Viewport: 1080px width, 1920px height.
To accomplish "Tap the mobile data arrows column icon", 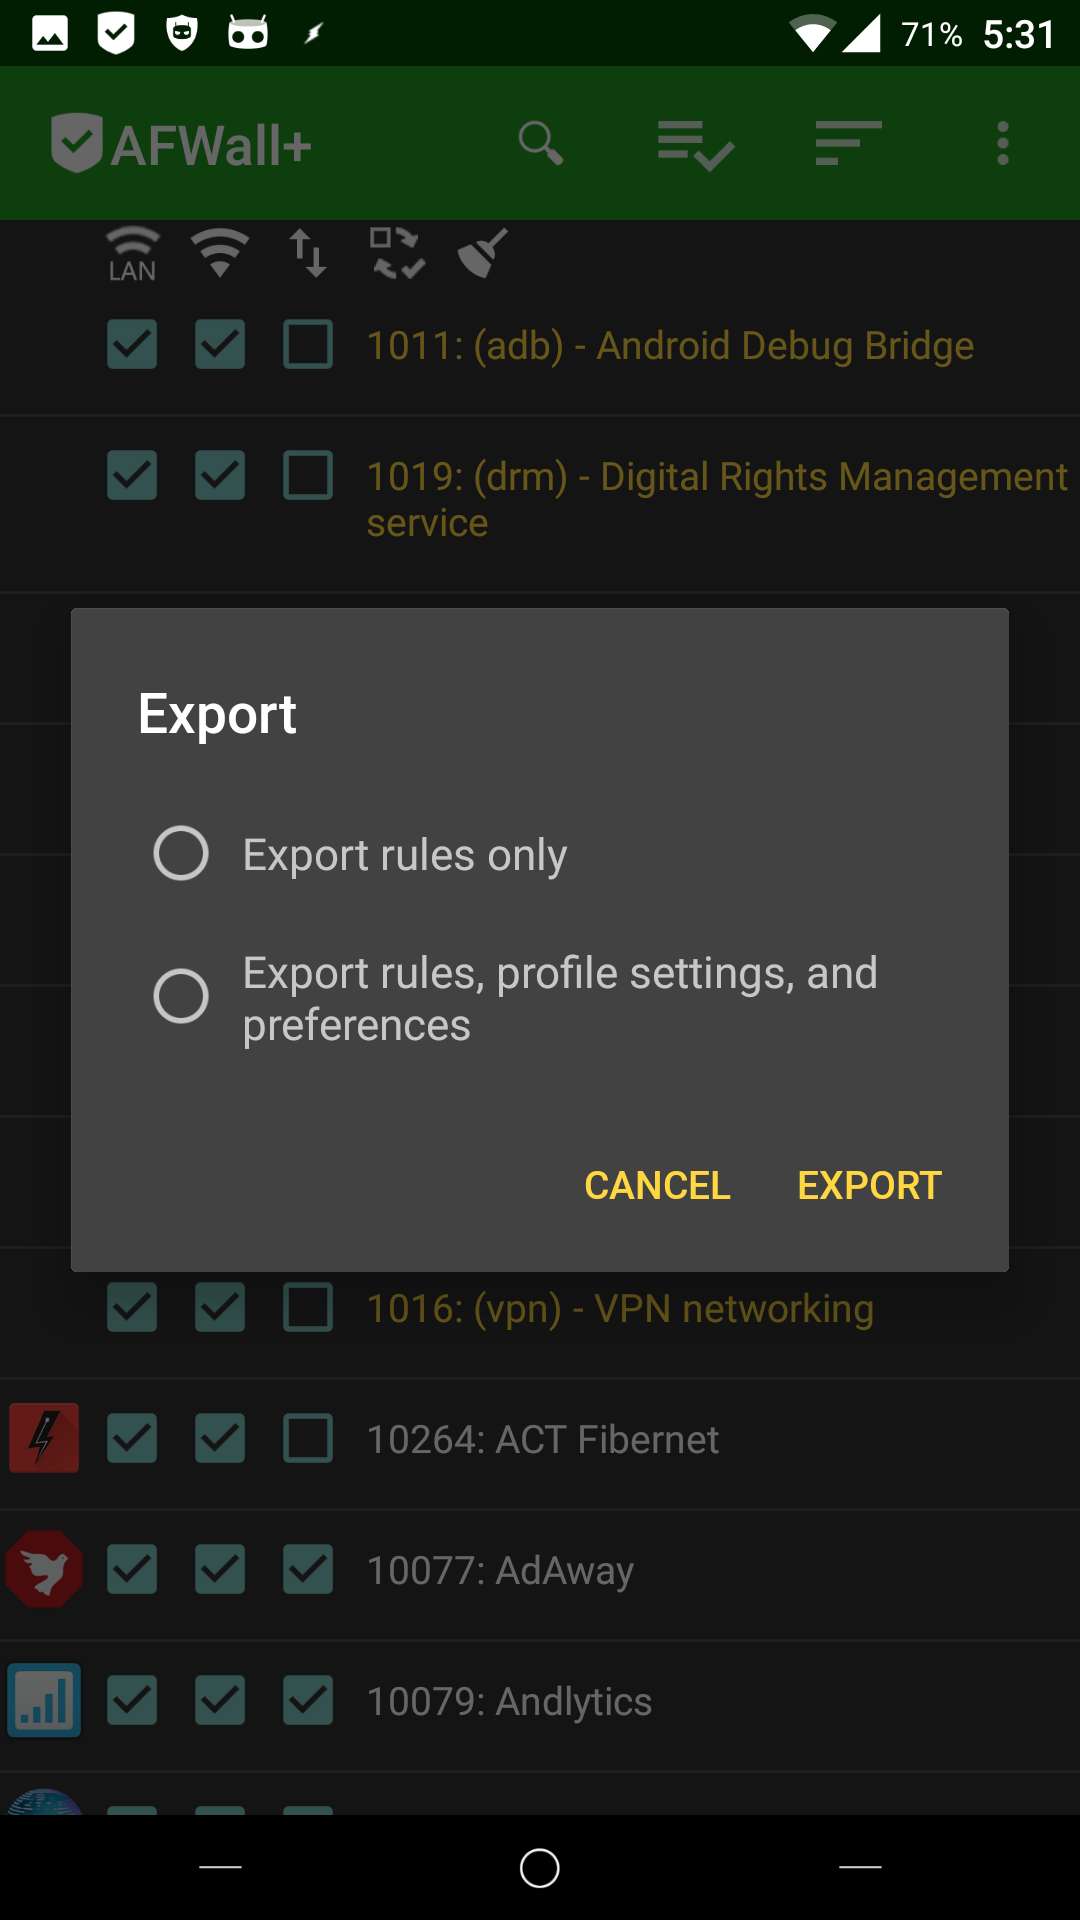I will tap(308, 253).
